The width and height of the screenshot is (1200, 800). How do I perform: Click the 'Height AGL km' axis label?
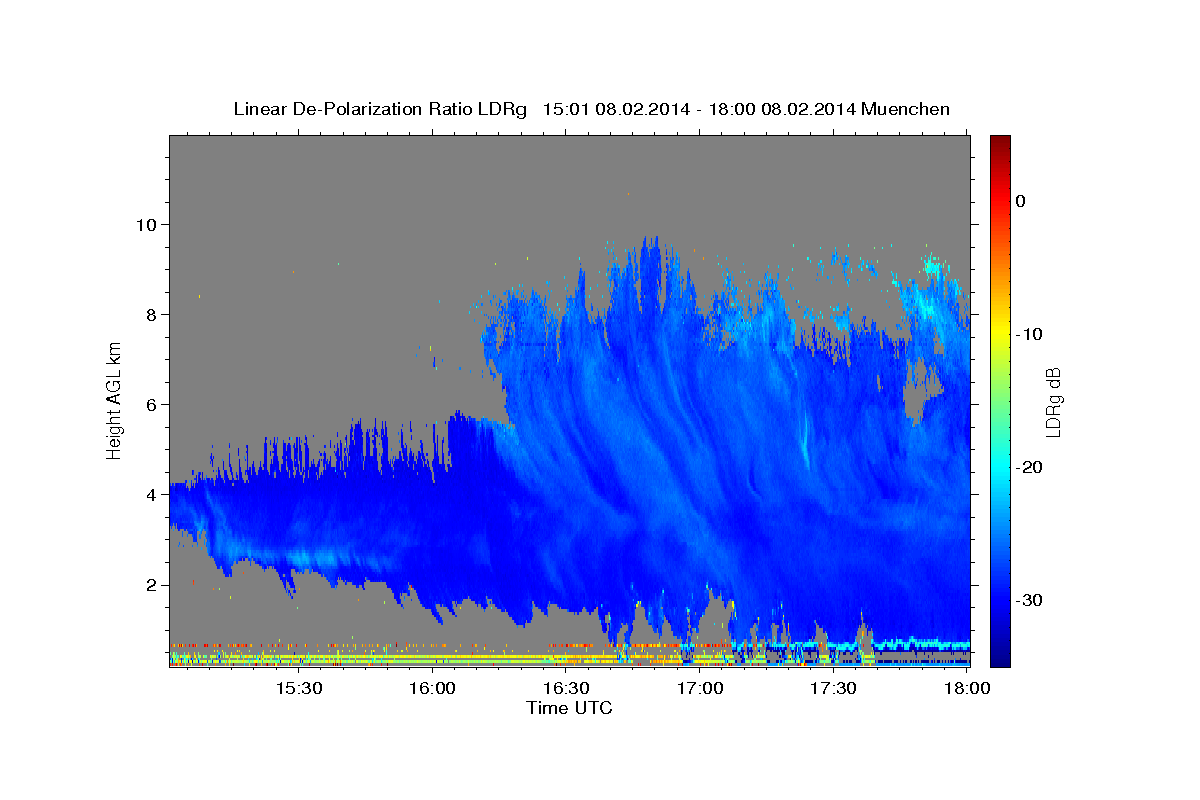point(115,401)
